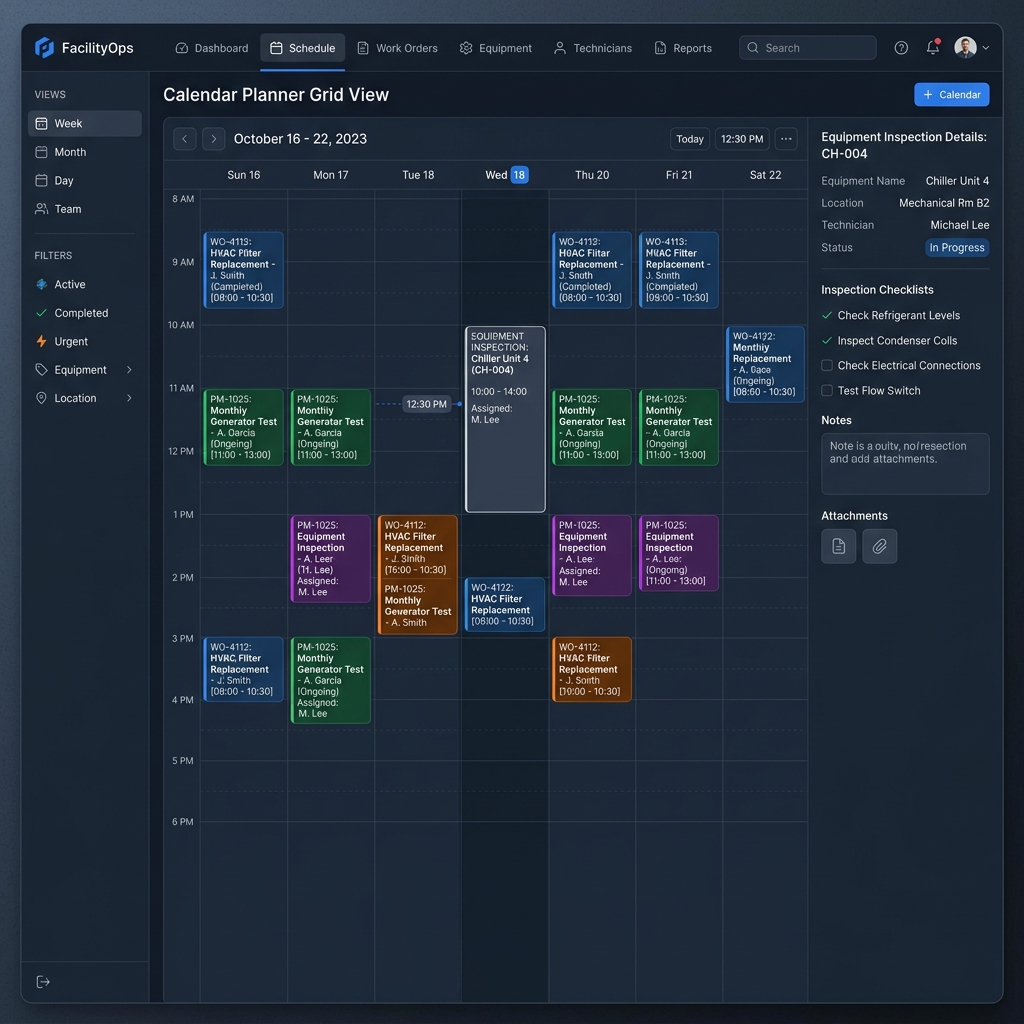Click the help question mark icon

pos(901,48)
